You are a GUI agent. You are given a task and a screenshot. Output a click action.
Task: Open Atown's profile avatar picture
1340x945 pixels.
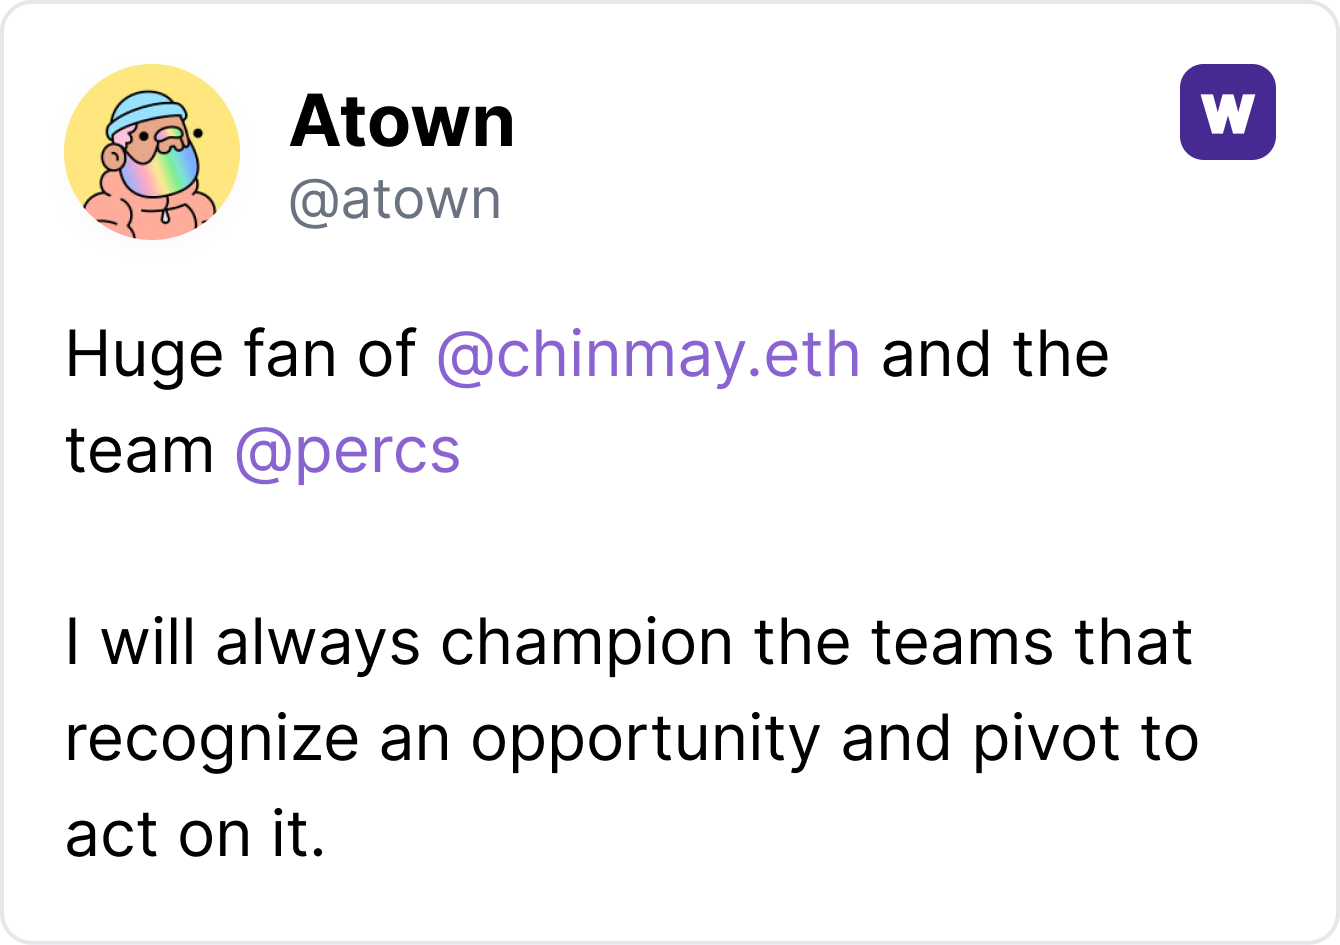(x=152, y=152)
